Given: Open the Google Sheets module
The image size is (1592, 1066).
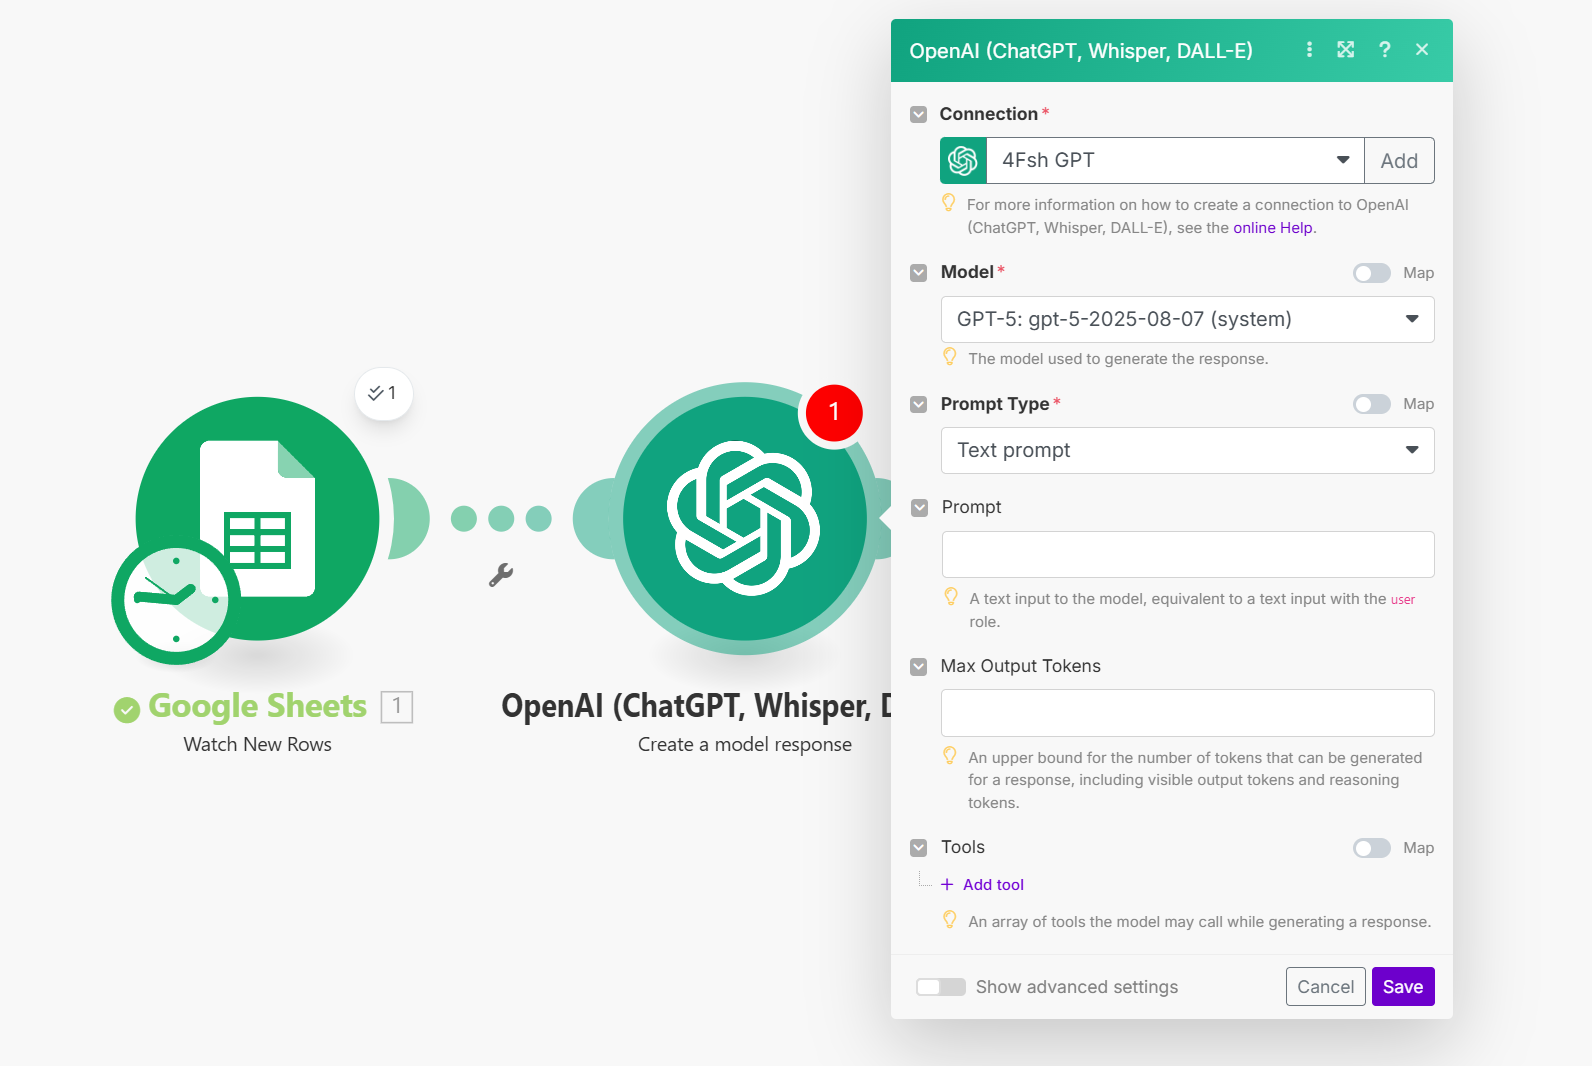Looking at the screenshot, I should click(x=258, y=518).
